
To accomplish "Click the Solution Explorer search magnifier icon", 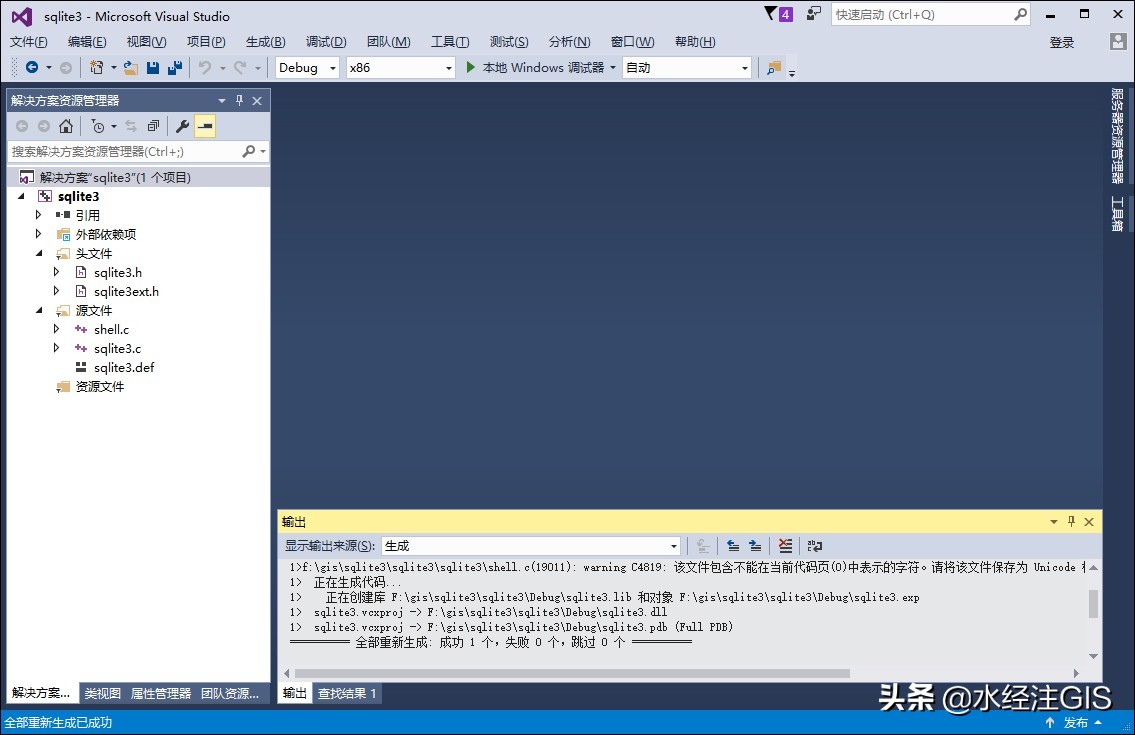I will point(248,151).
